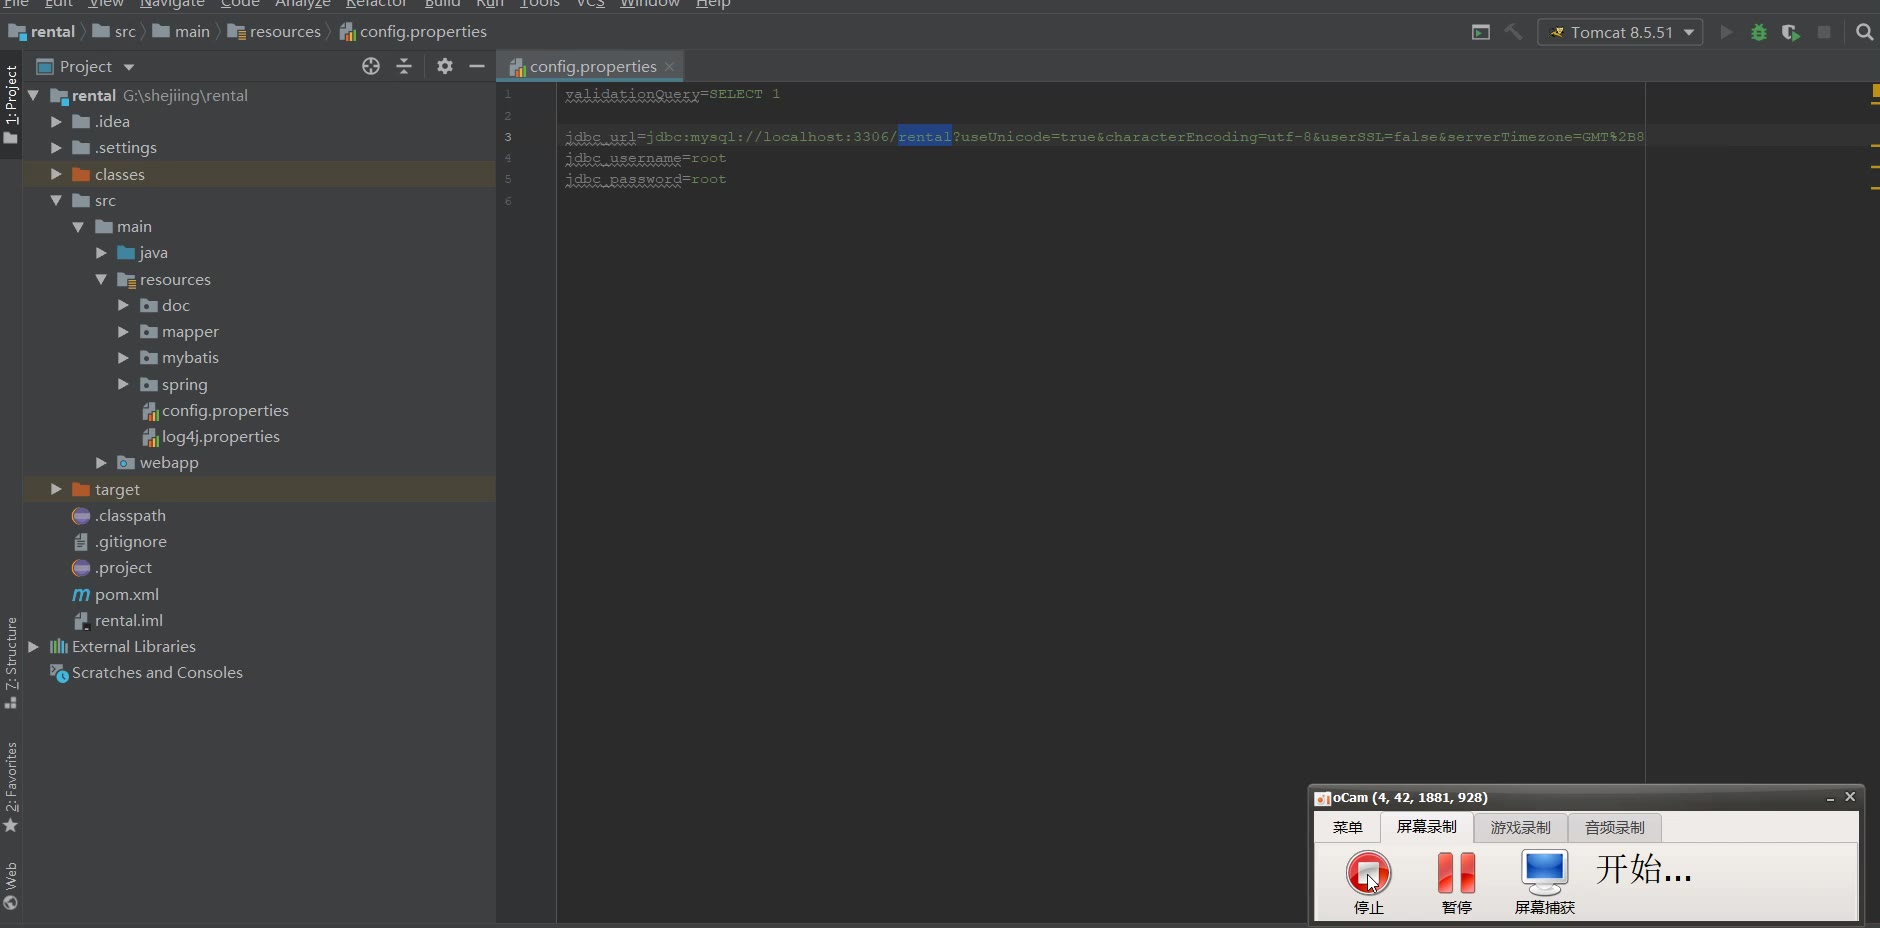Click the Search Everywhere magnifier icon

tap(1864, 32)
